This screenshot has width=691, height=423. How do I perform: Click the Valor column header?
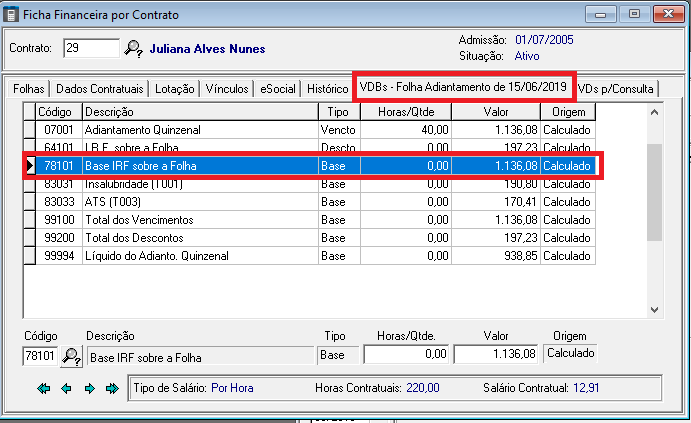496,112
